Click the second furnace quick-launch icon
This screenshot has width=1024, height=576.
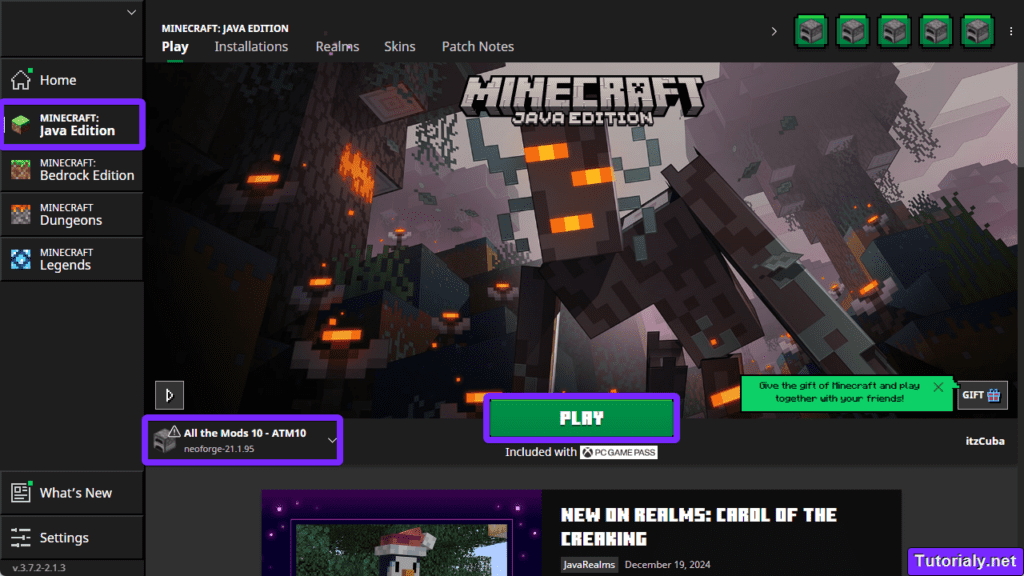coord(852,31)
